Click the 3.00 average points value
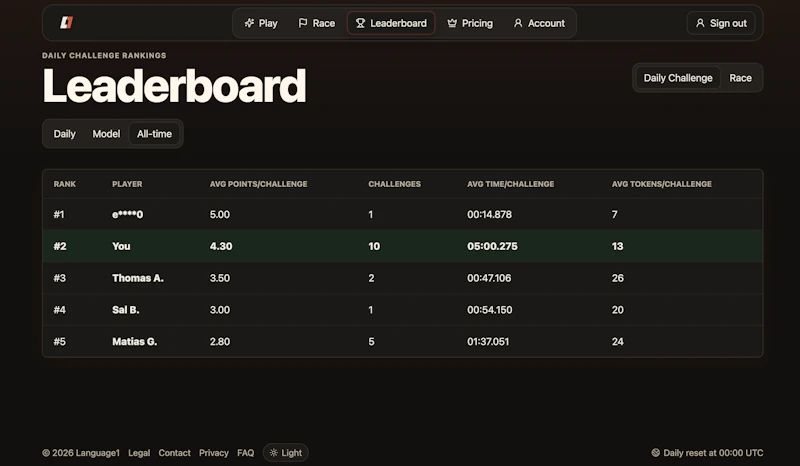The width and height of the screenshot is (800, 466). [220, 310]
